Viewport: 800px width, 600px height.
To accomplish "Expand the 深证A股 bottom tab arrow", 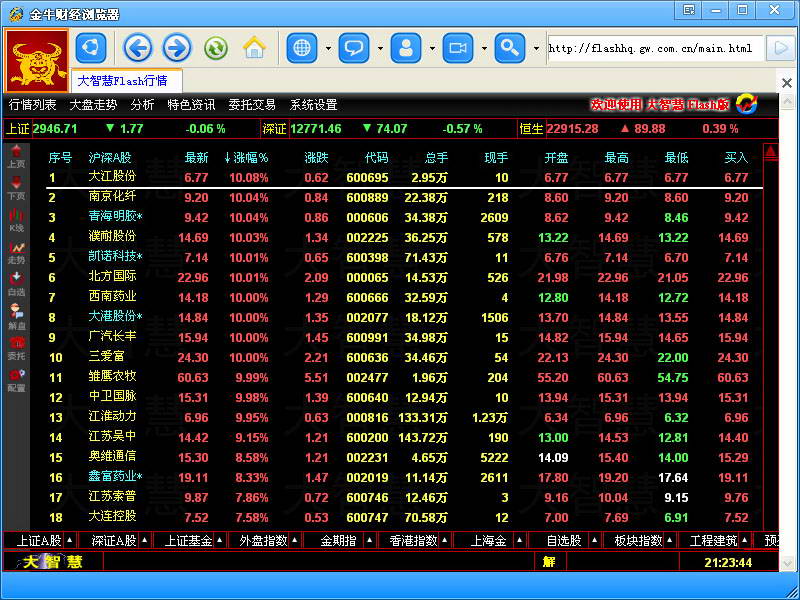I will pos(144,540).
